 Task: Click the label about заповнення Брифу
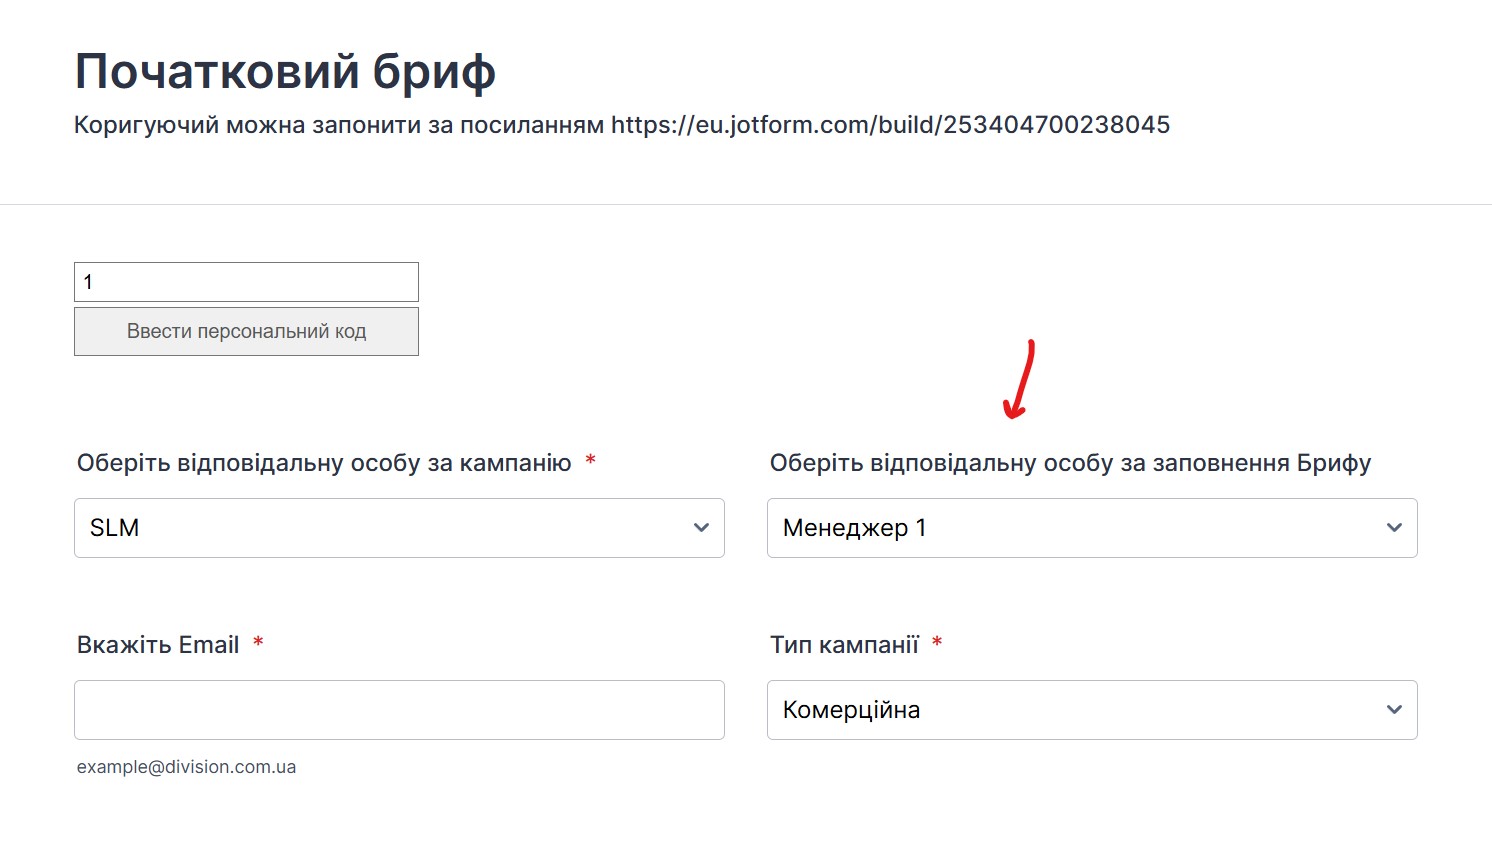[x=1070, y=463]
